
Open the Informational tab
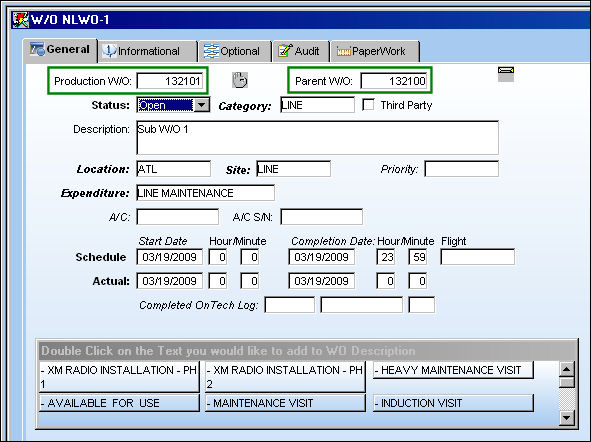pyautogui.click(x=148, y=51)
